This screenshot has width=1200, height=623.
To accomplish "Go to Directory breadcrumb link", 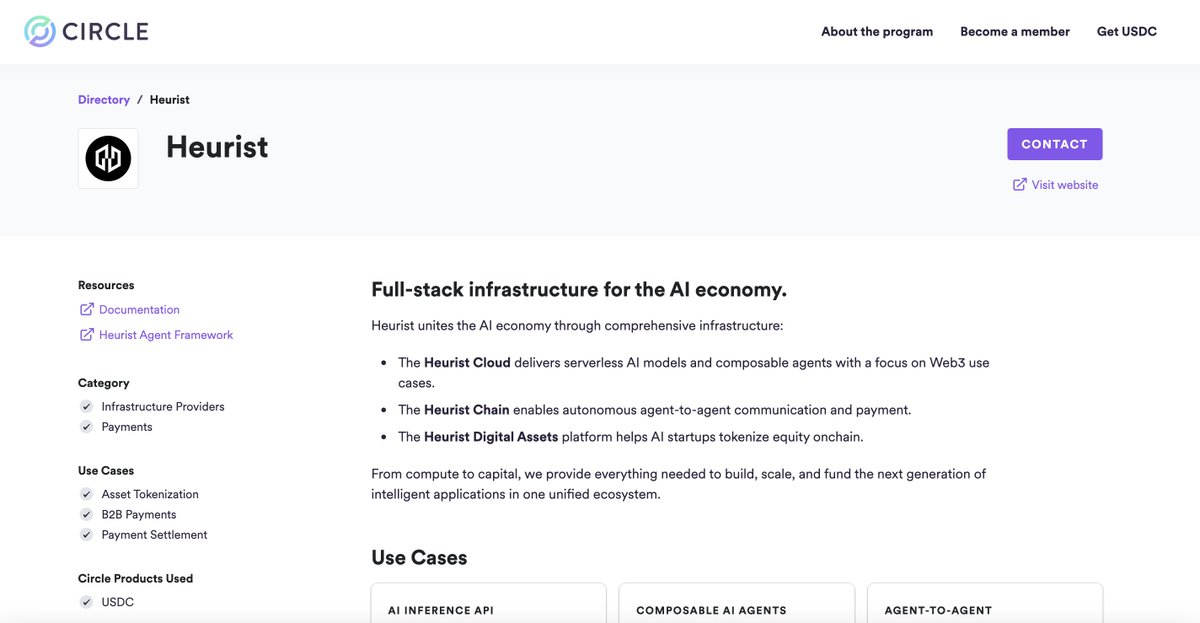I will (x=104, y=100).
